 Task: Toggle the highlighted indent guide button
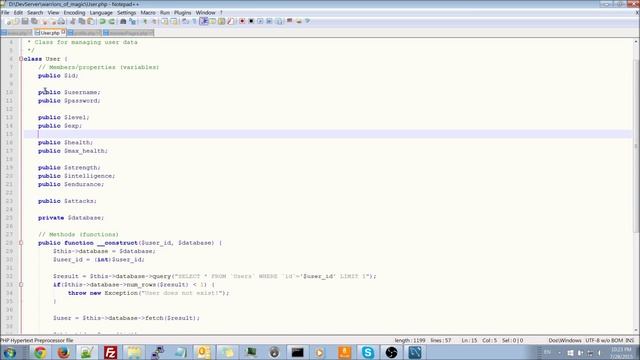pyautogui.click(x=204, y=21)
